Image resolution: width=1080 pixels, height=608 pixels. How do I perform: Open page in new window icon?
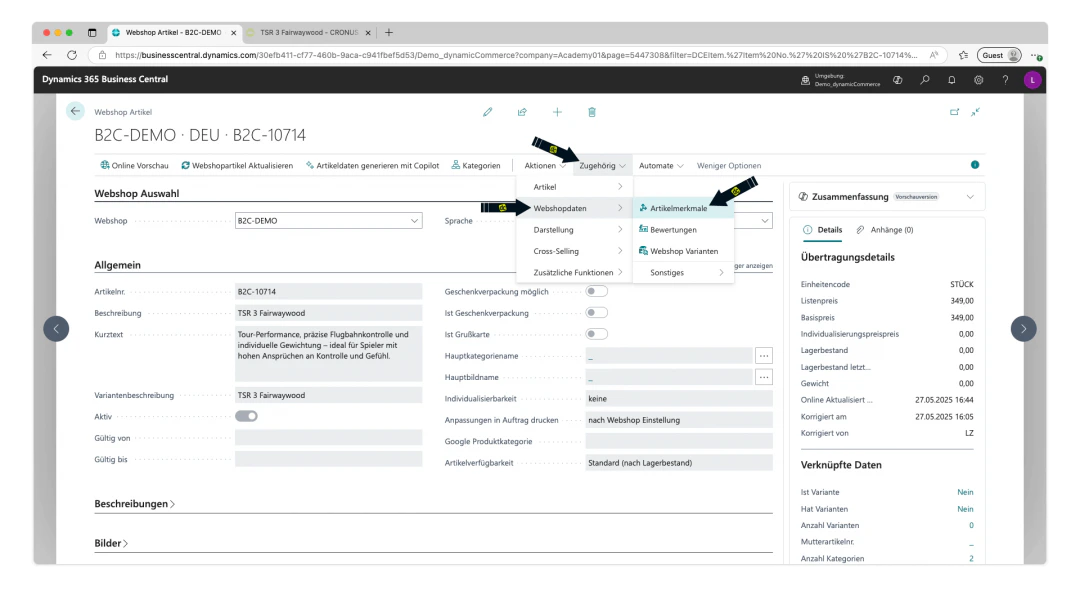coord(955,112)
